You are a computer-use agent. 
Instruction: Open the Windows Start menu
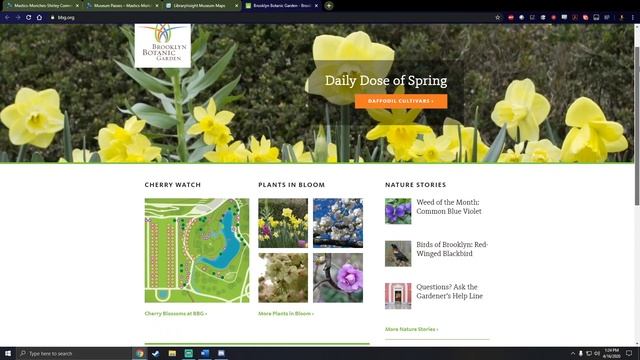click(x=8, y=353)
